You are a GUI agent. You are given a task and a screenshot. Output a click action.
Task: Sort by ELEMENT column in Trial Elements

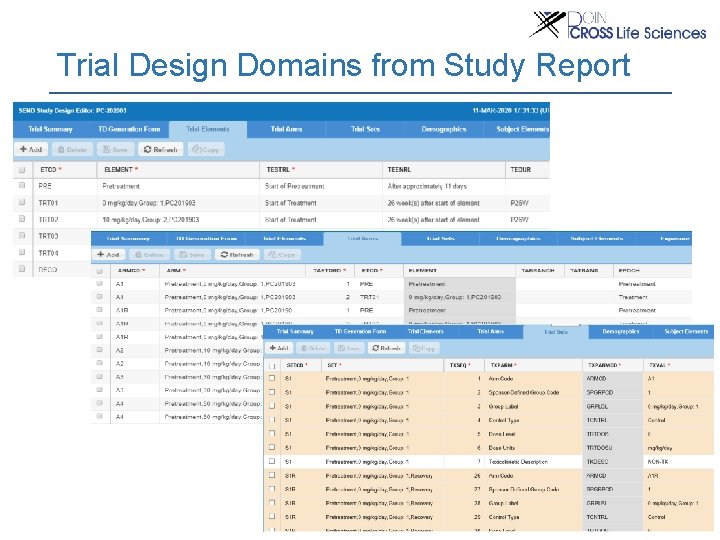coord(121,169)
